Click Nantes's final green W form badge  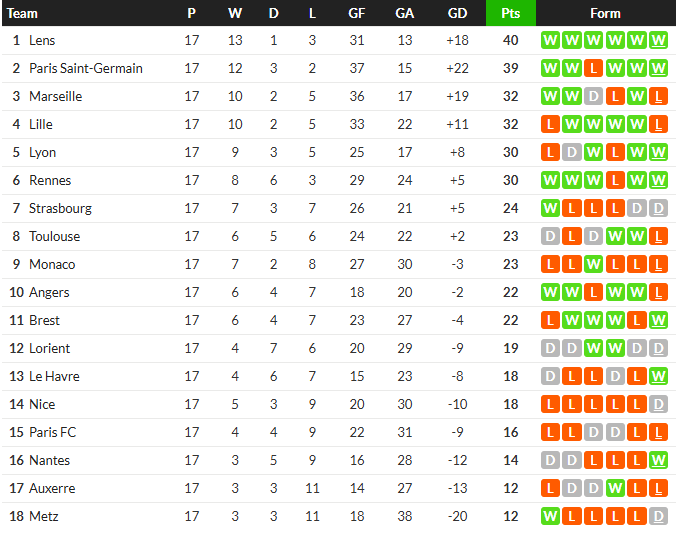point(658,460)
